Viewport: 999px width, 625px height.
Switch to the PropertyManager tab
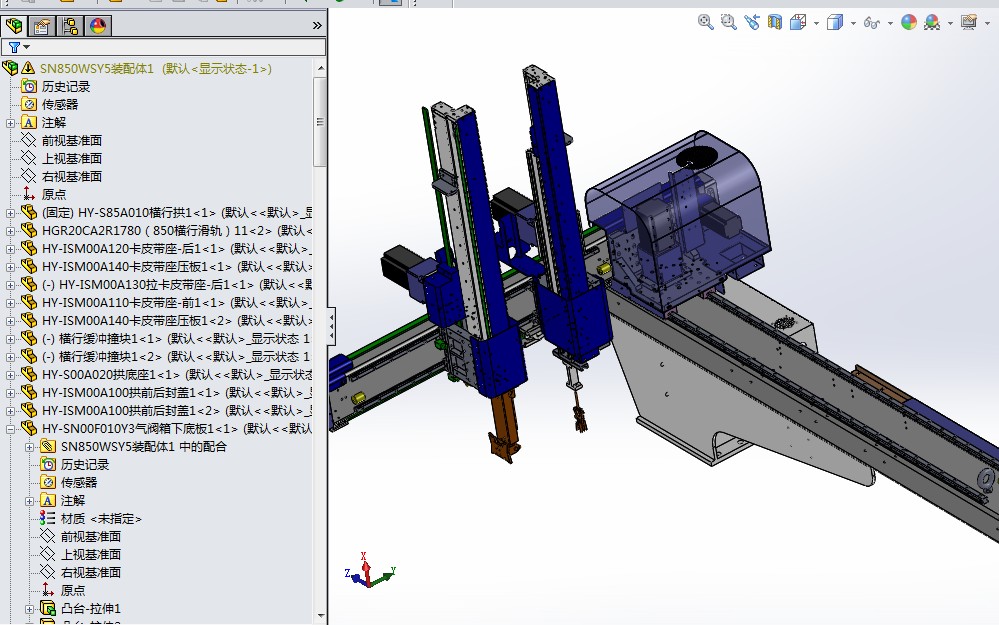pos(40,26)
